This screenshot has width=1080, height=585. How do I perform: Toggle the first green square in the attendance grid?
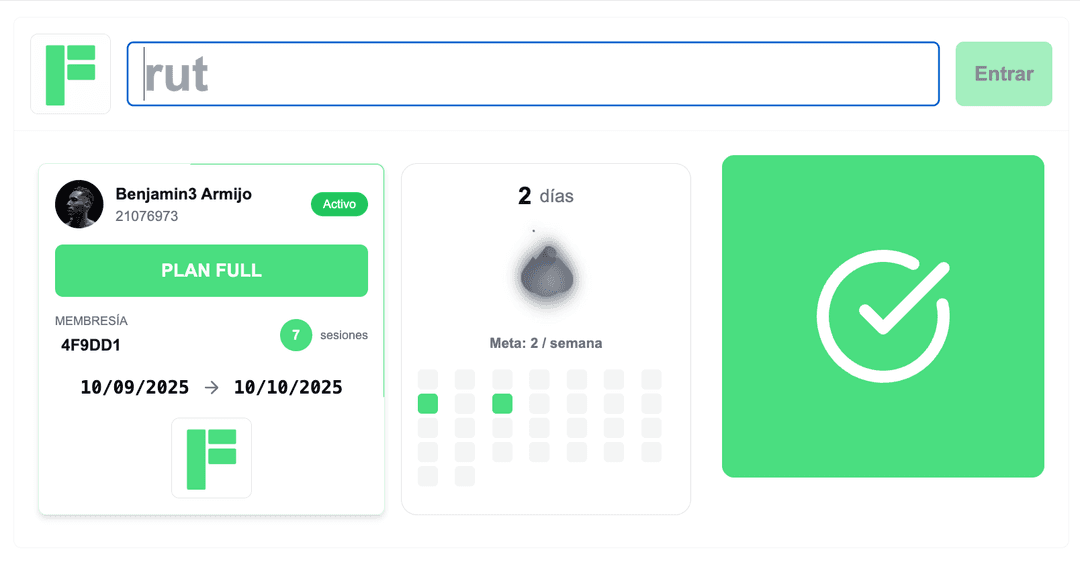coord(427,403)
